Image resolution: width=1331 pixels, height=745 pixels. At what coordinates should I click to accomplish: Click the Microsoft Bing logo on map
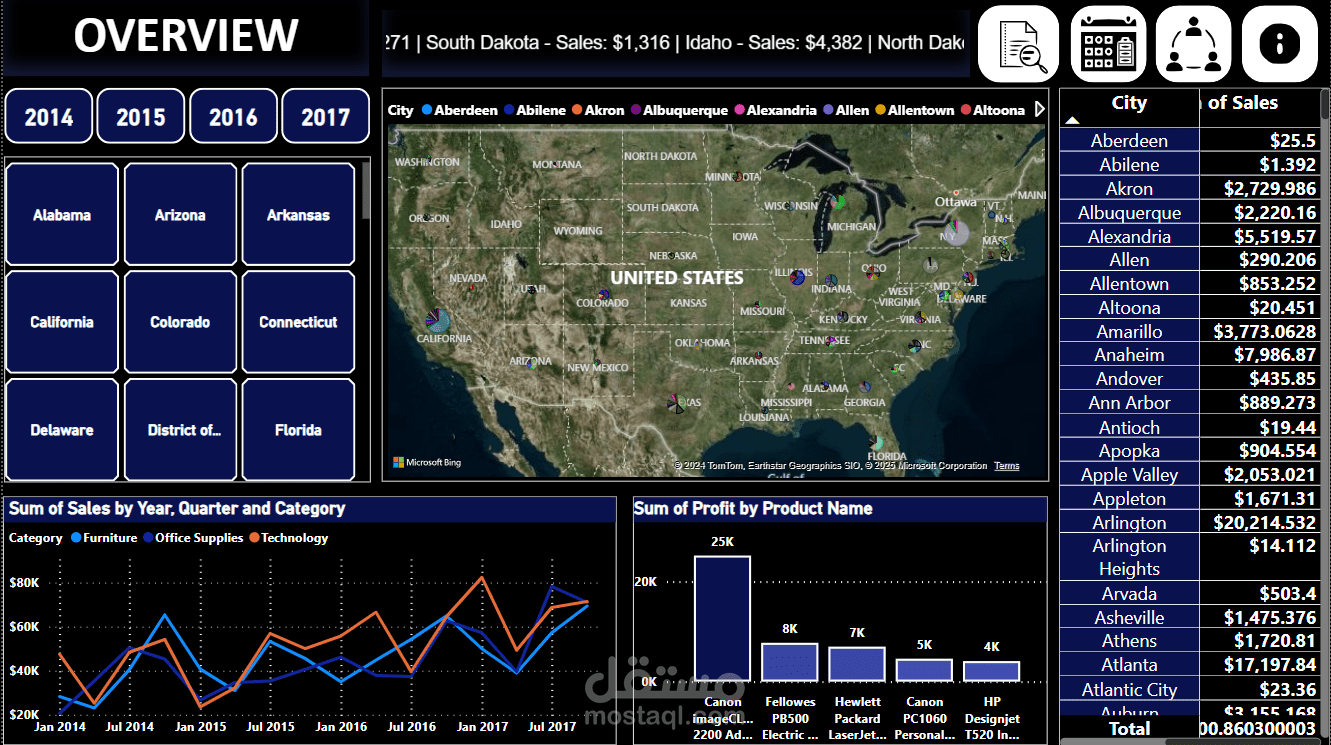click(x=426, y=462)
